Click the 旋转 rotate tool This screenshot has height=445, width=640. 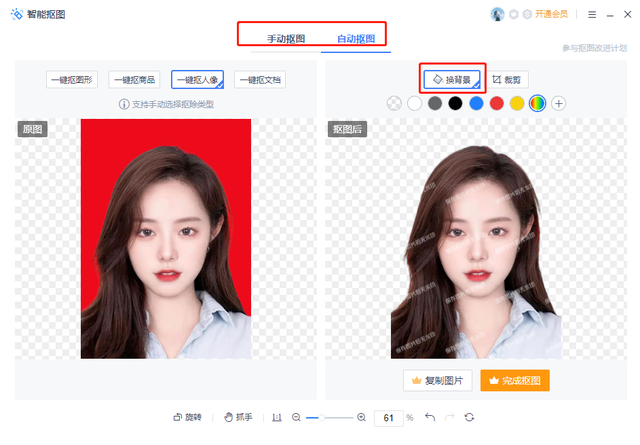tap(187, 417)
